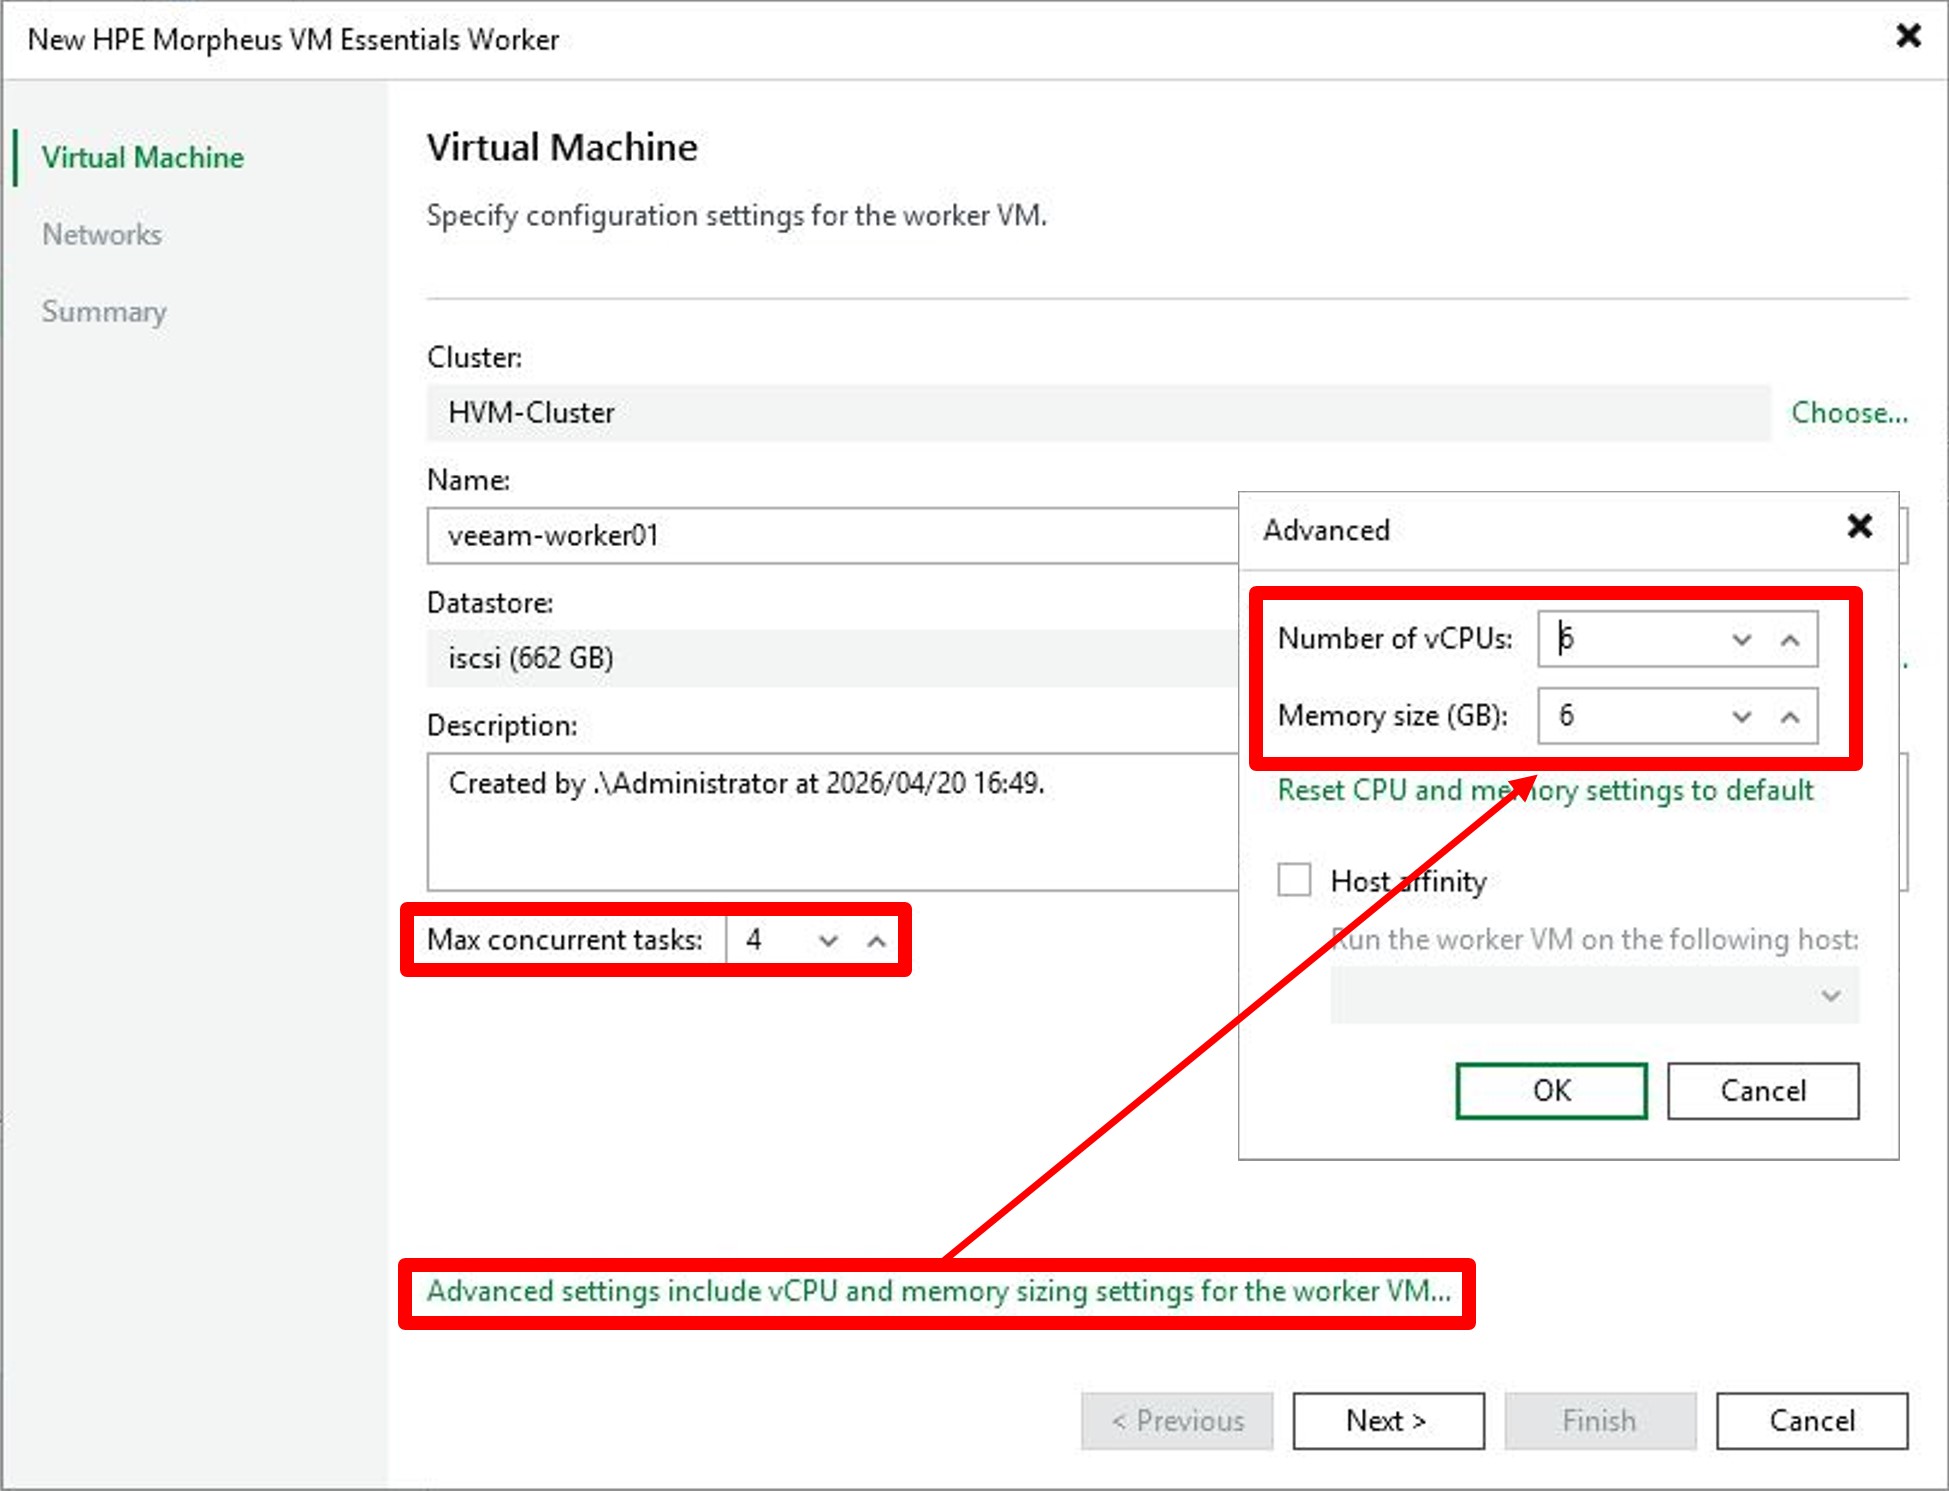This screenshot has width=1949, height=1491.
Task: Cancel the Advanced dialog
Action: [x=1763, y=1090]
